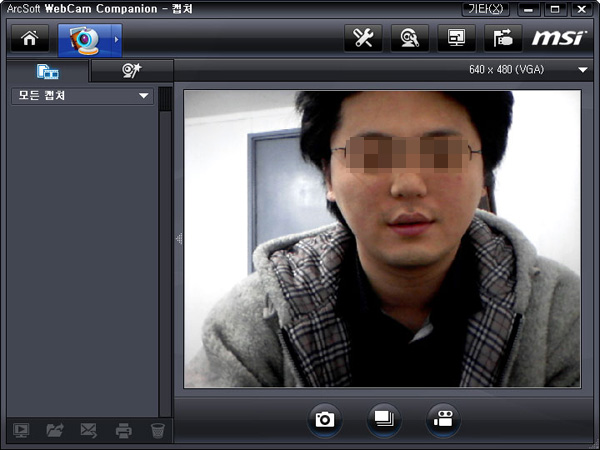Switch to the captured media album tab
Image resolution: width=600 pixels, height=450 pixels.
(48, 71)
